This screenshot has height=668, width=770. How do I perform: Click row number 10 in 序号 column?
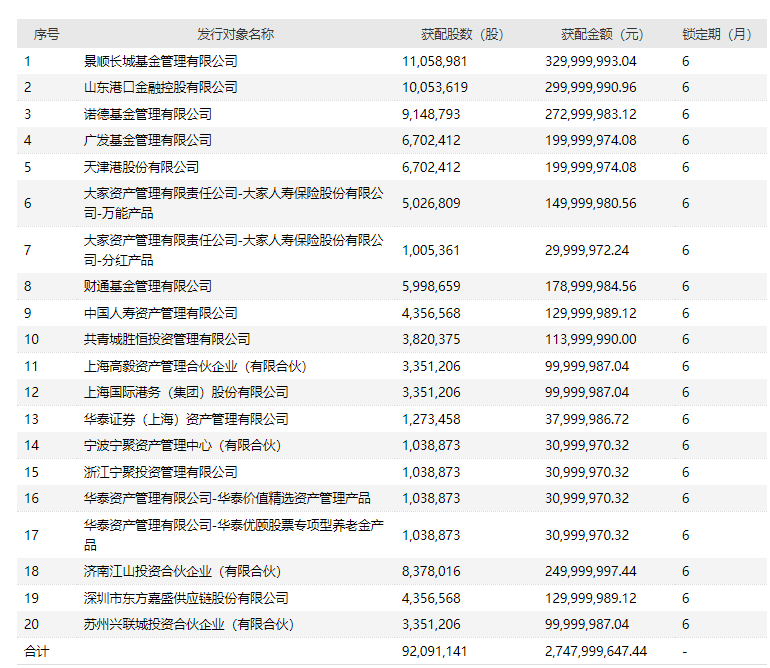(31, 339)
